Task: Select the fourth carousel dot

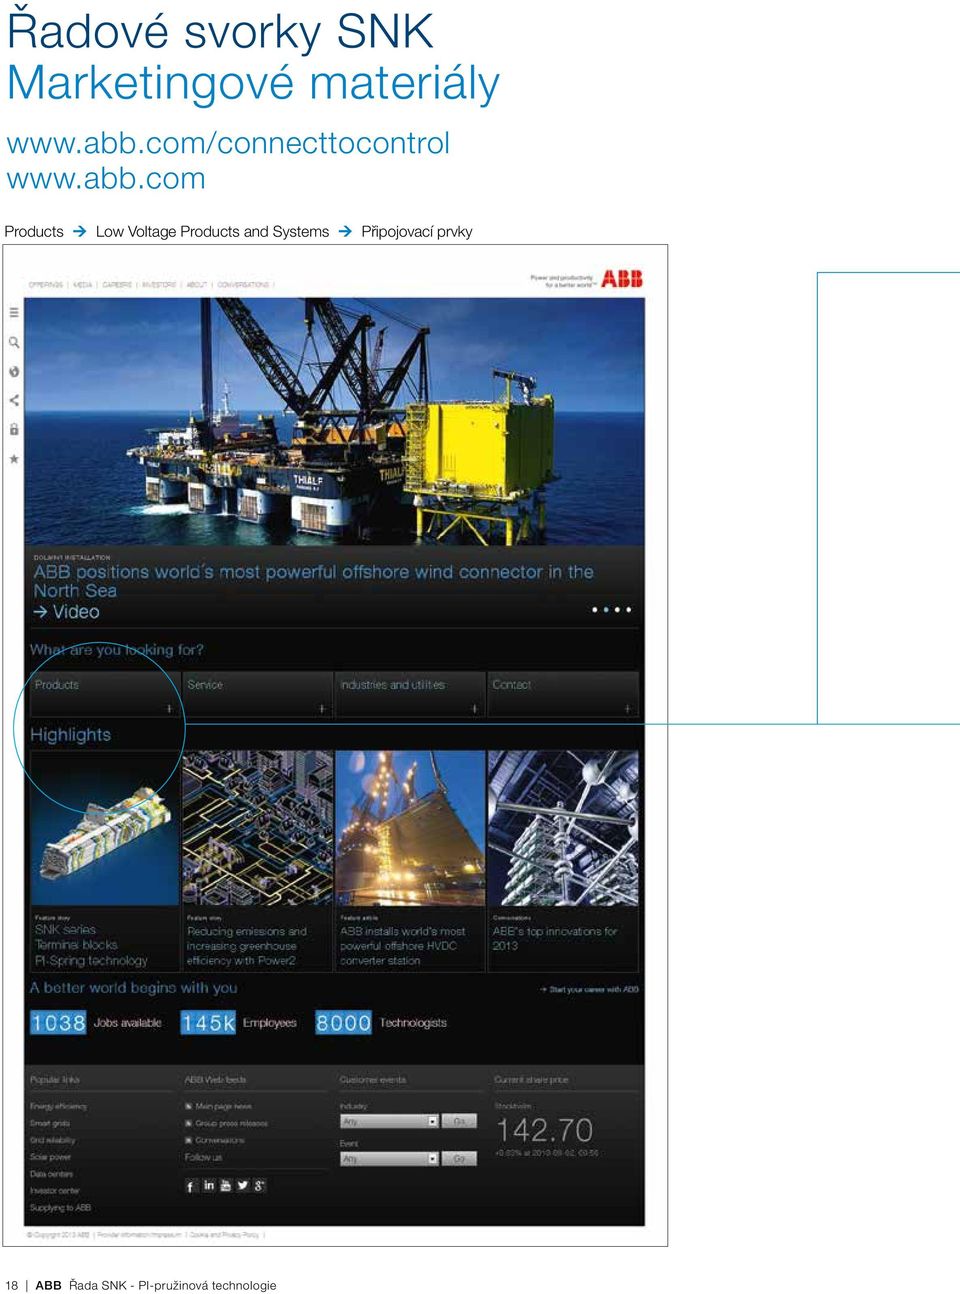Action: point(629,609)
